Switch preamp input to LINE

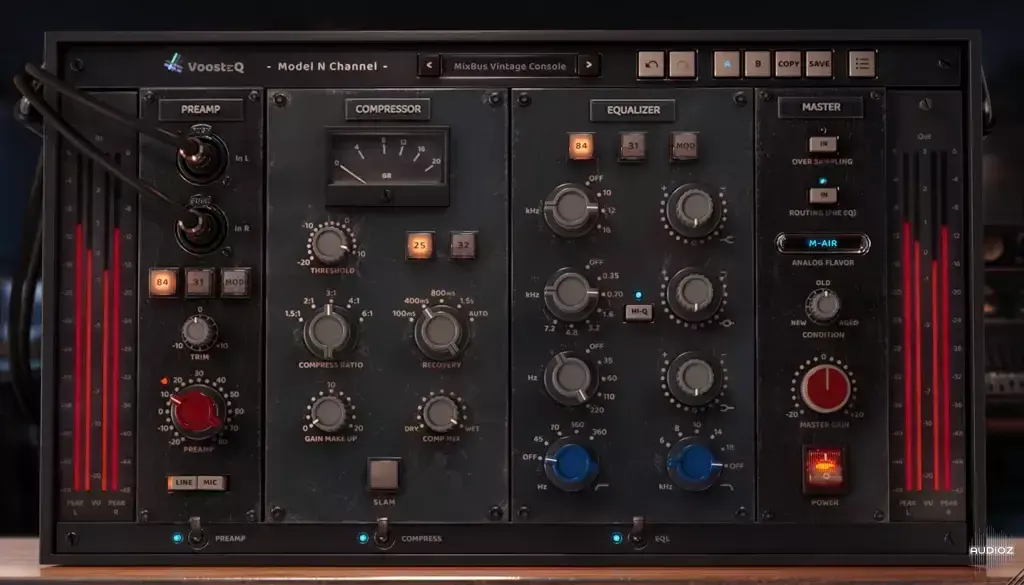click(x=184, y=482)
